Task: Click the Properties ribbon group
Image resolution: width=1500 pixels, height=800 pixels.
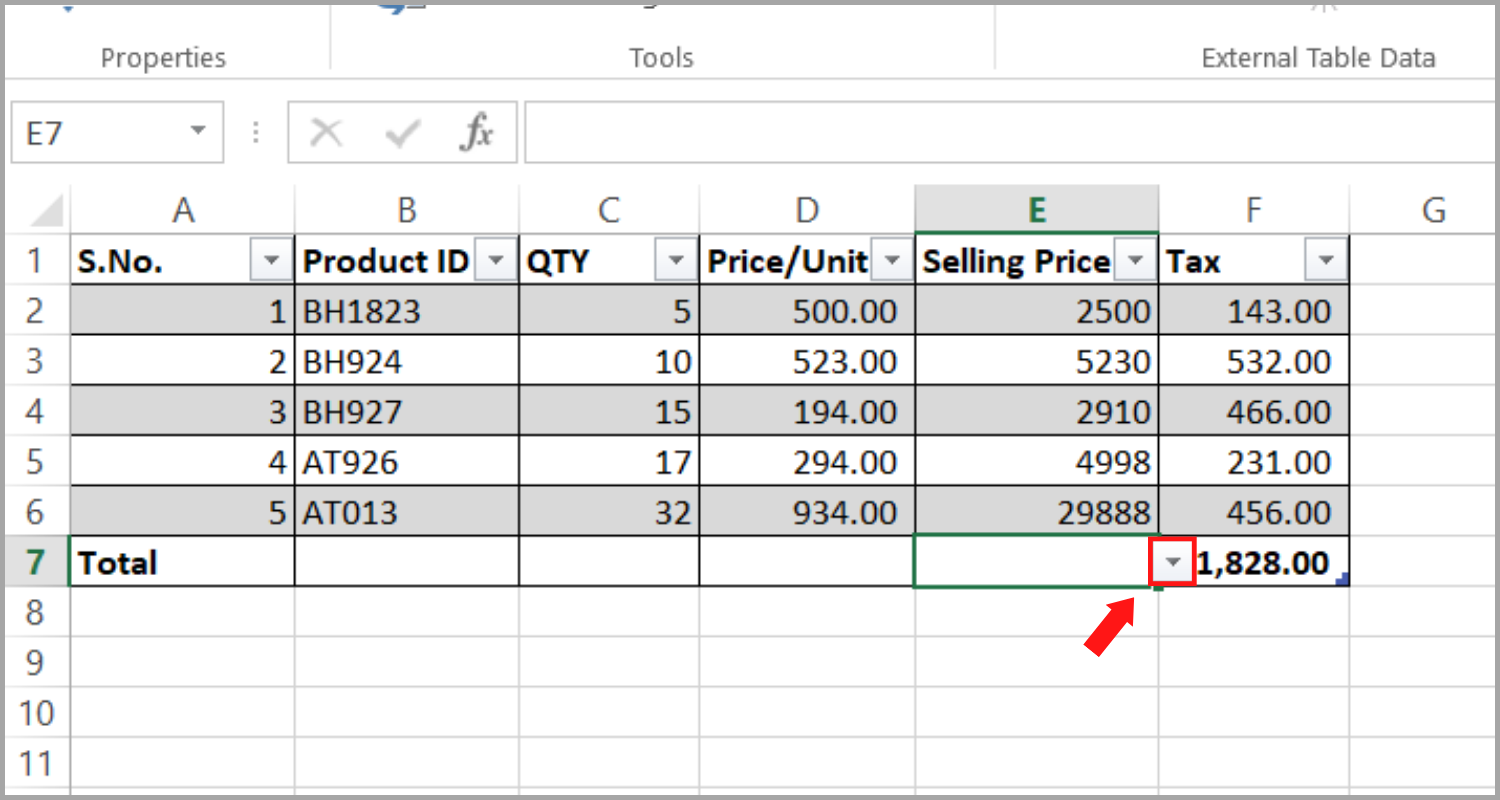Action: pos(163,57)
